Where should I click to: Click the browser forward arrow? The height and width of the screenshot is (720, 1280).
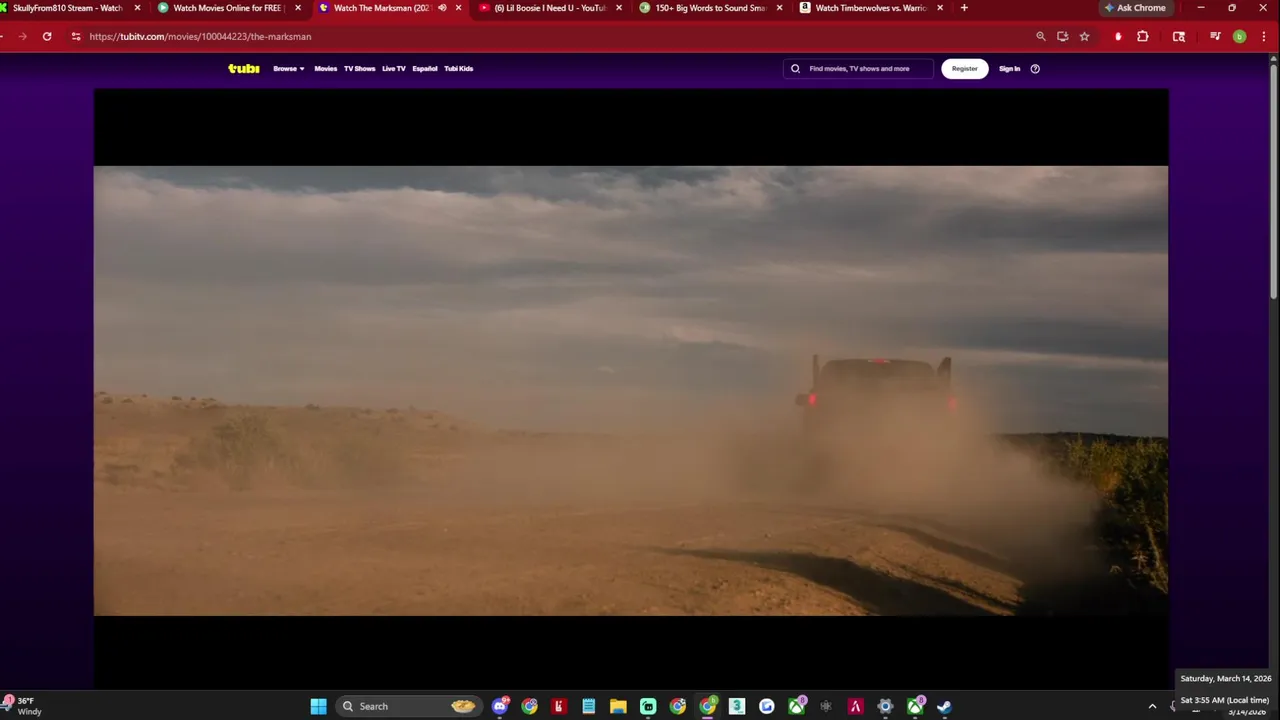(x=22, y=36)
